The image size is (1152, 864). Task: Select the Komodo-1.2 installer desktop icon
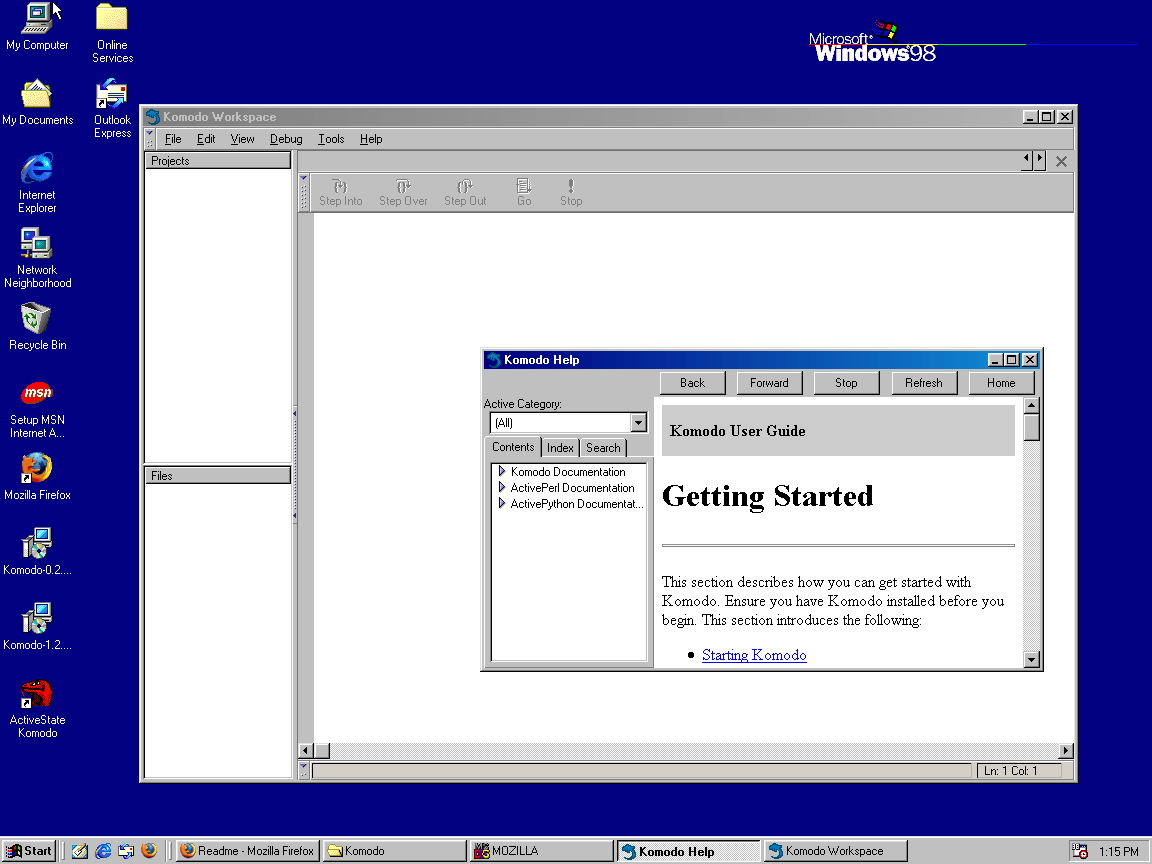(x=37, y=627)
